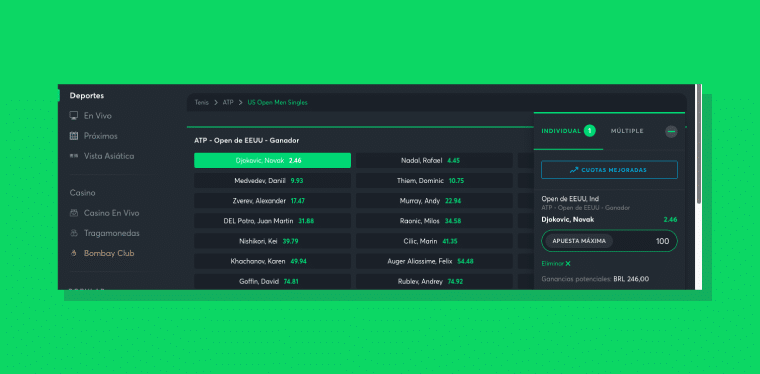Viewport: 760px width, 374px height.
Task: Click the Bombay Club icon
Action: [74, 253]
